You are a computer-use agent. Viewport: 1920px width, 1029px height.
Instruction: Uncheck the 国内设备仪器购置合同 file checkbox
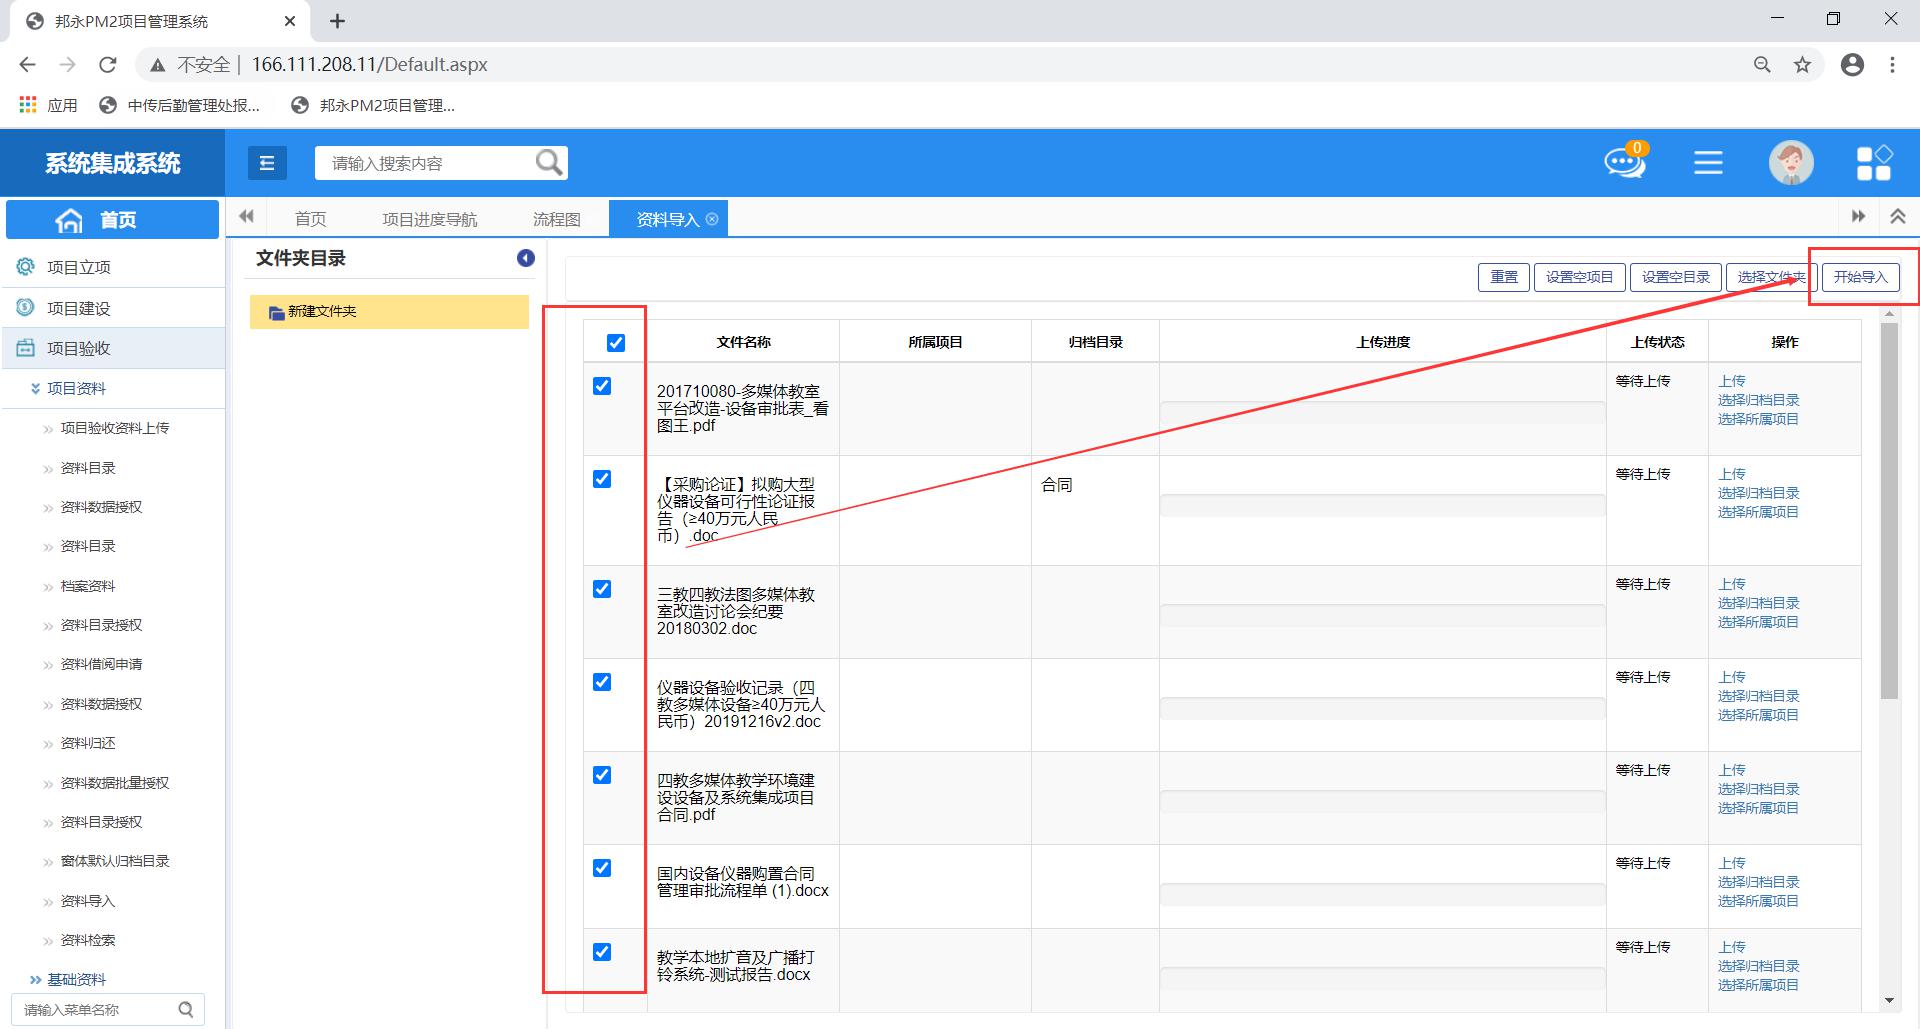click(602, 868)
